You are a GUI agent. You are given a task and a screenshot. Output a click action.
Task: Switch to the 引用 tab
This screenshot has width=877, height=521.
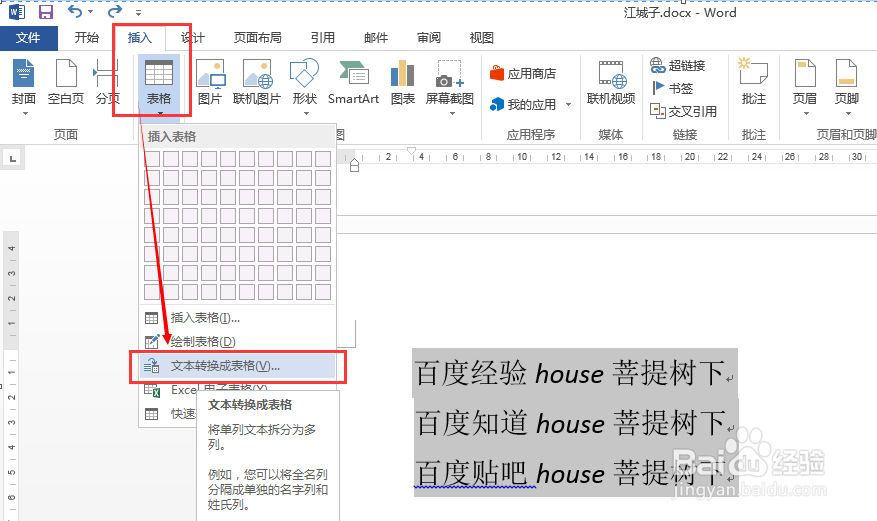(x=323, y=37)
